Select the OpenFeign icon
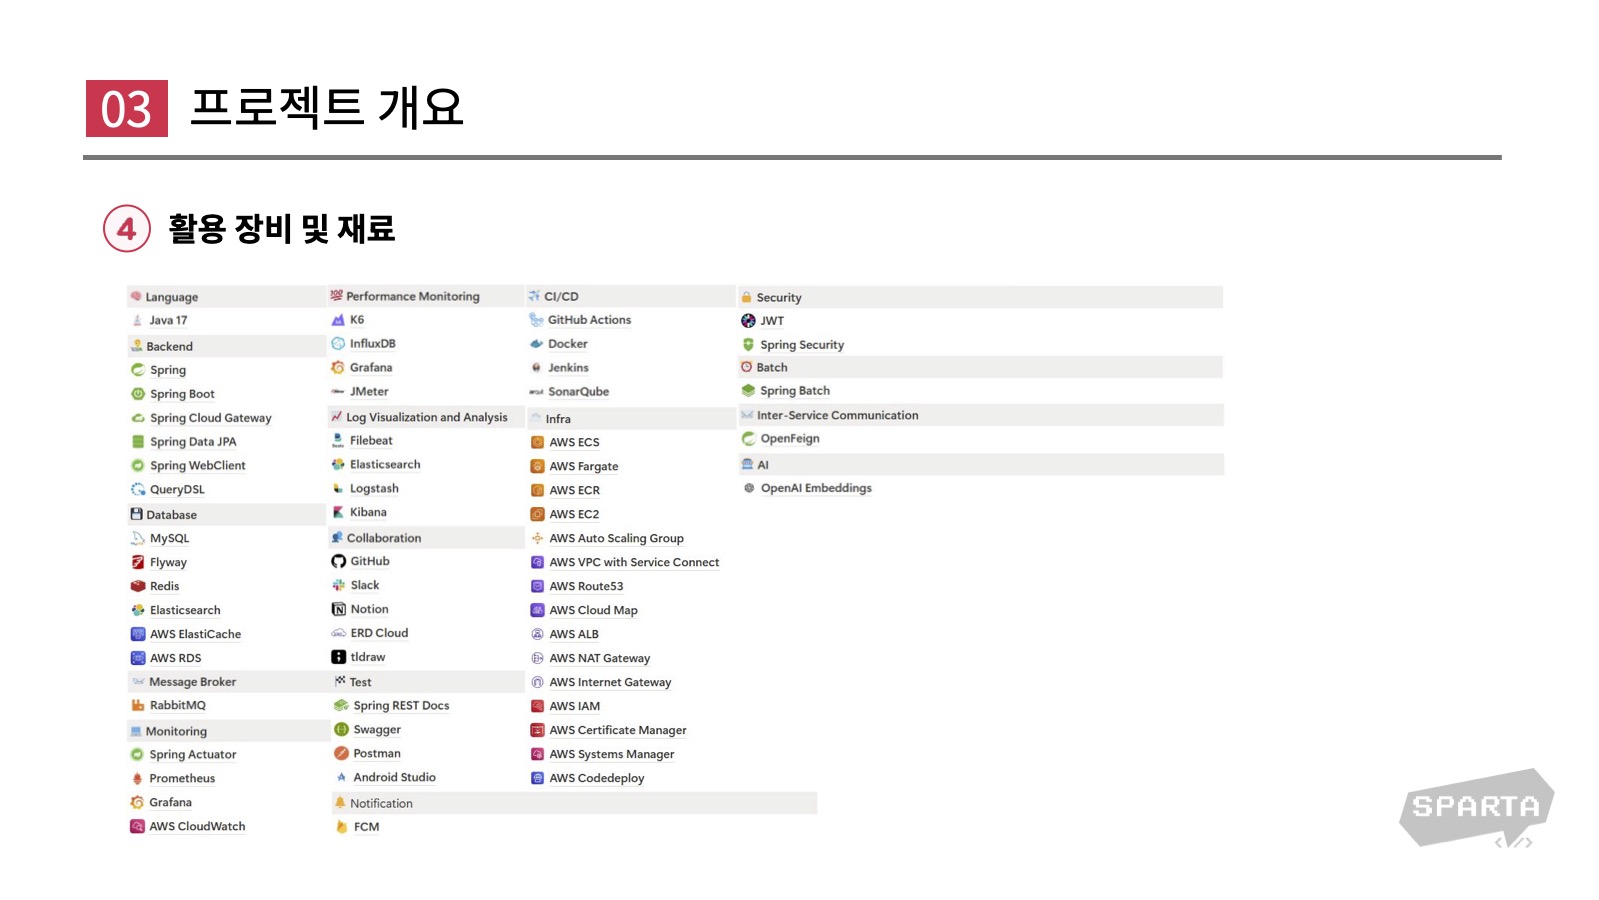 [748, 439]
